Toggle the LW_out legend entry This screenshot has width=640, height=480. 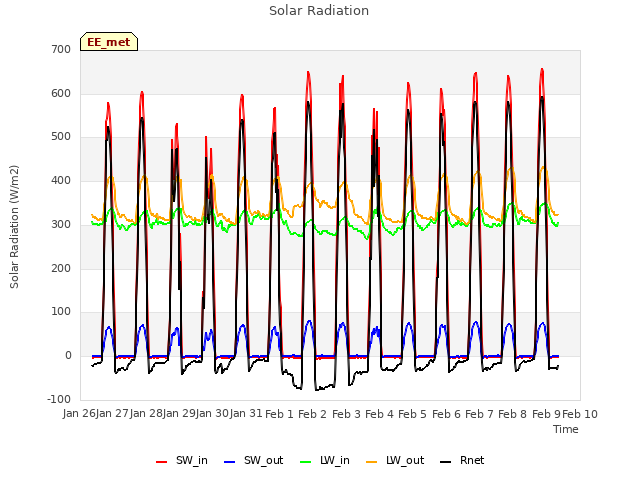coord(395,460)
